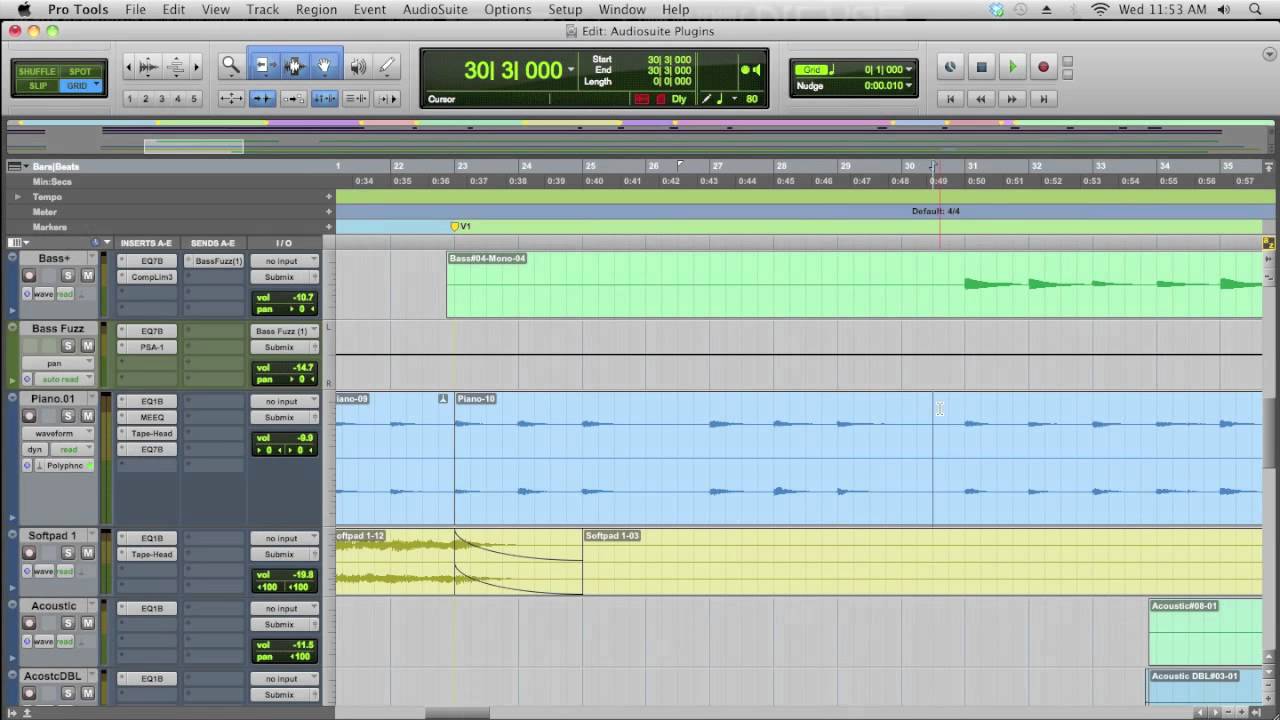Open the Region menu
Viewport: 1280px width, 720px height.
316,9
